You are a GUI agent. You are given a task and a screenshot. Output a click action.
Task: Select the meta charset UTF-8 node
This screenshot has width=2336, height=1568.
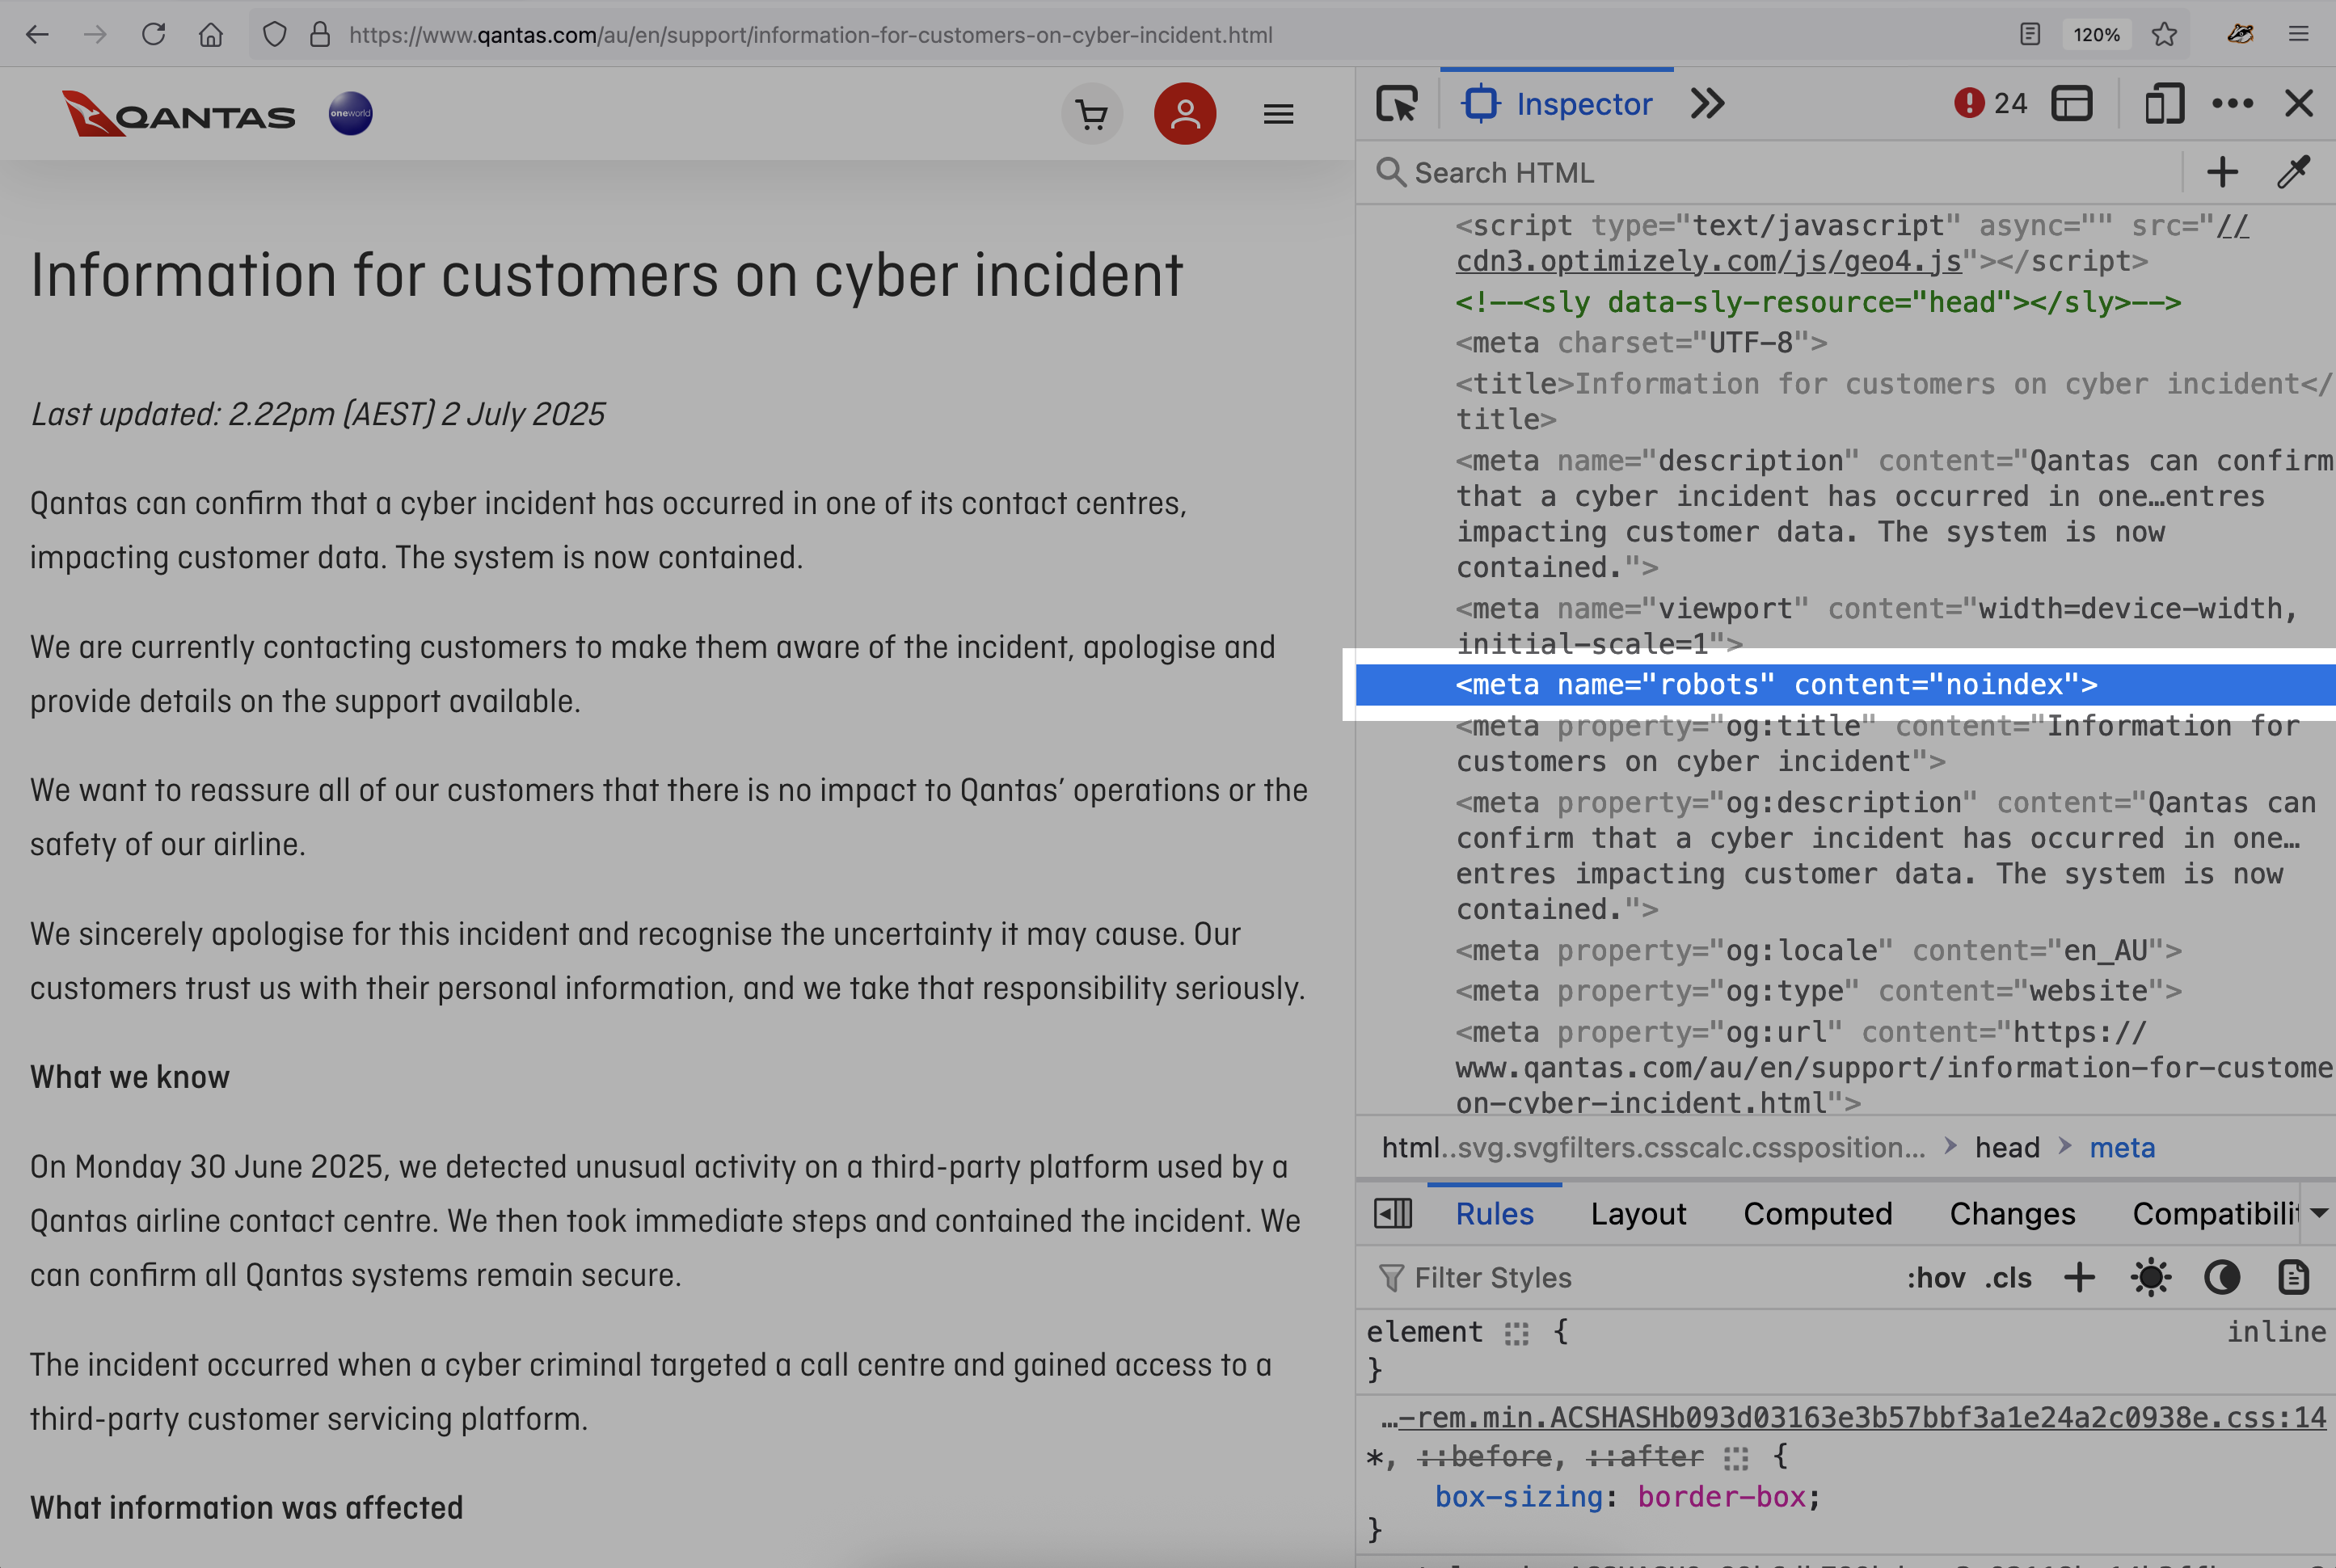click(x=1641, y=343)
